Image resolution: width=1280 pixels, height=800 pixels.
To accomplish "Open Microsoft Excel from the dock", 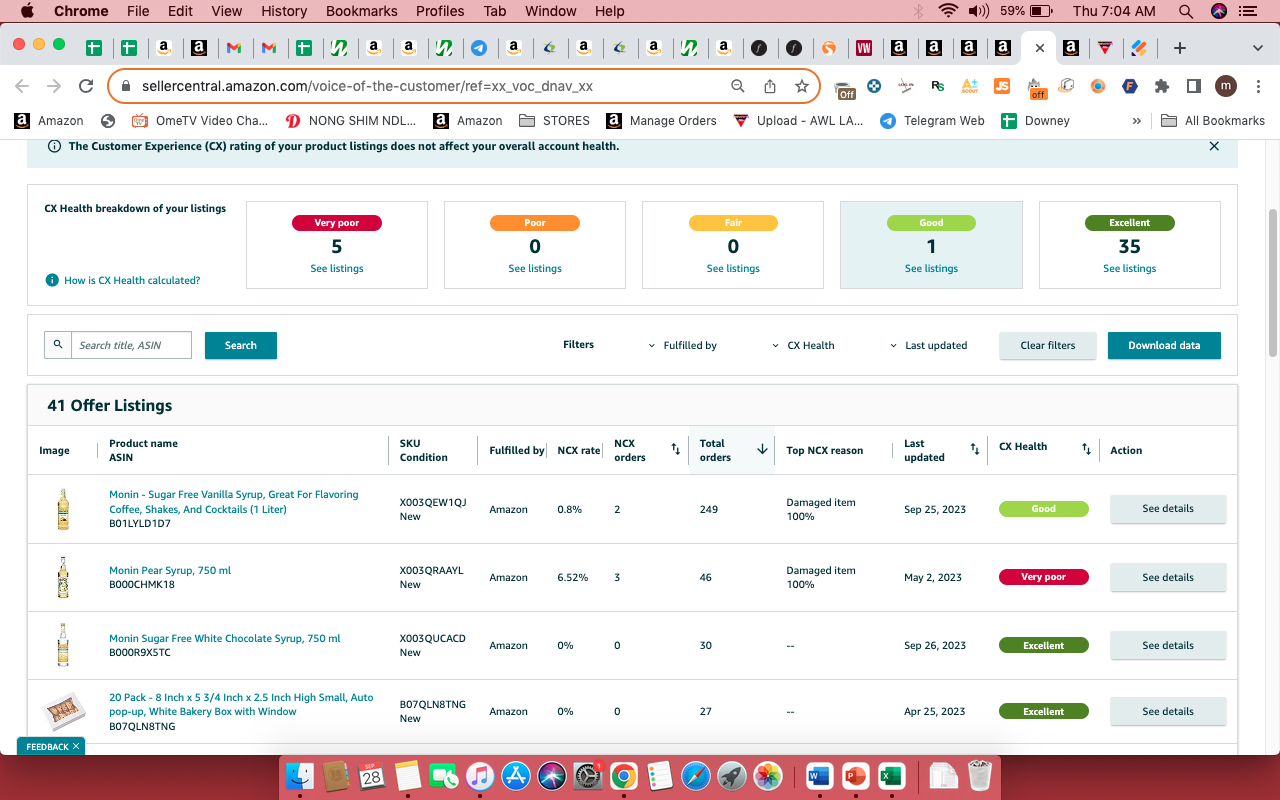I will click(x=890, y=775).
